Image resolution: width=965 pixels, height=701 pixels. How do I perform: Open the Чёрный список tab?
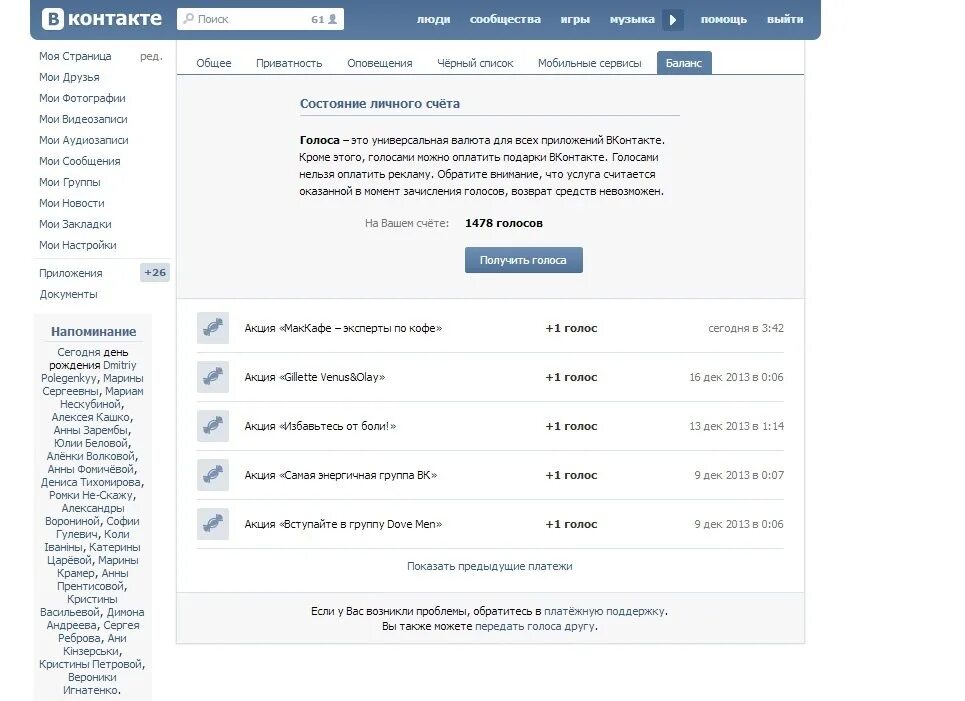475,63
